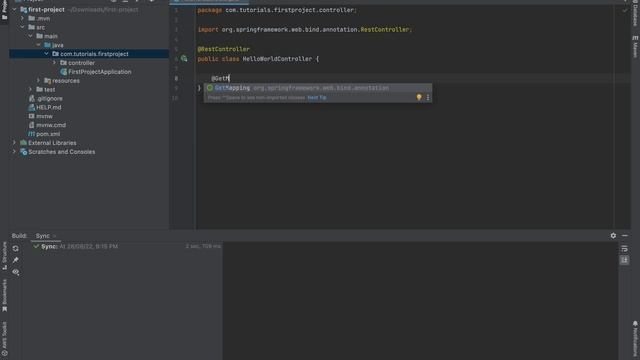
Task: Expand External Libraries node
Action: [x=14, y=143]
